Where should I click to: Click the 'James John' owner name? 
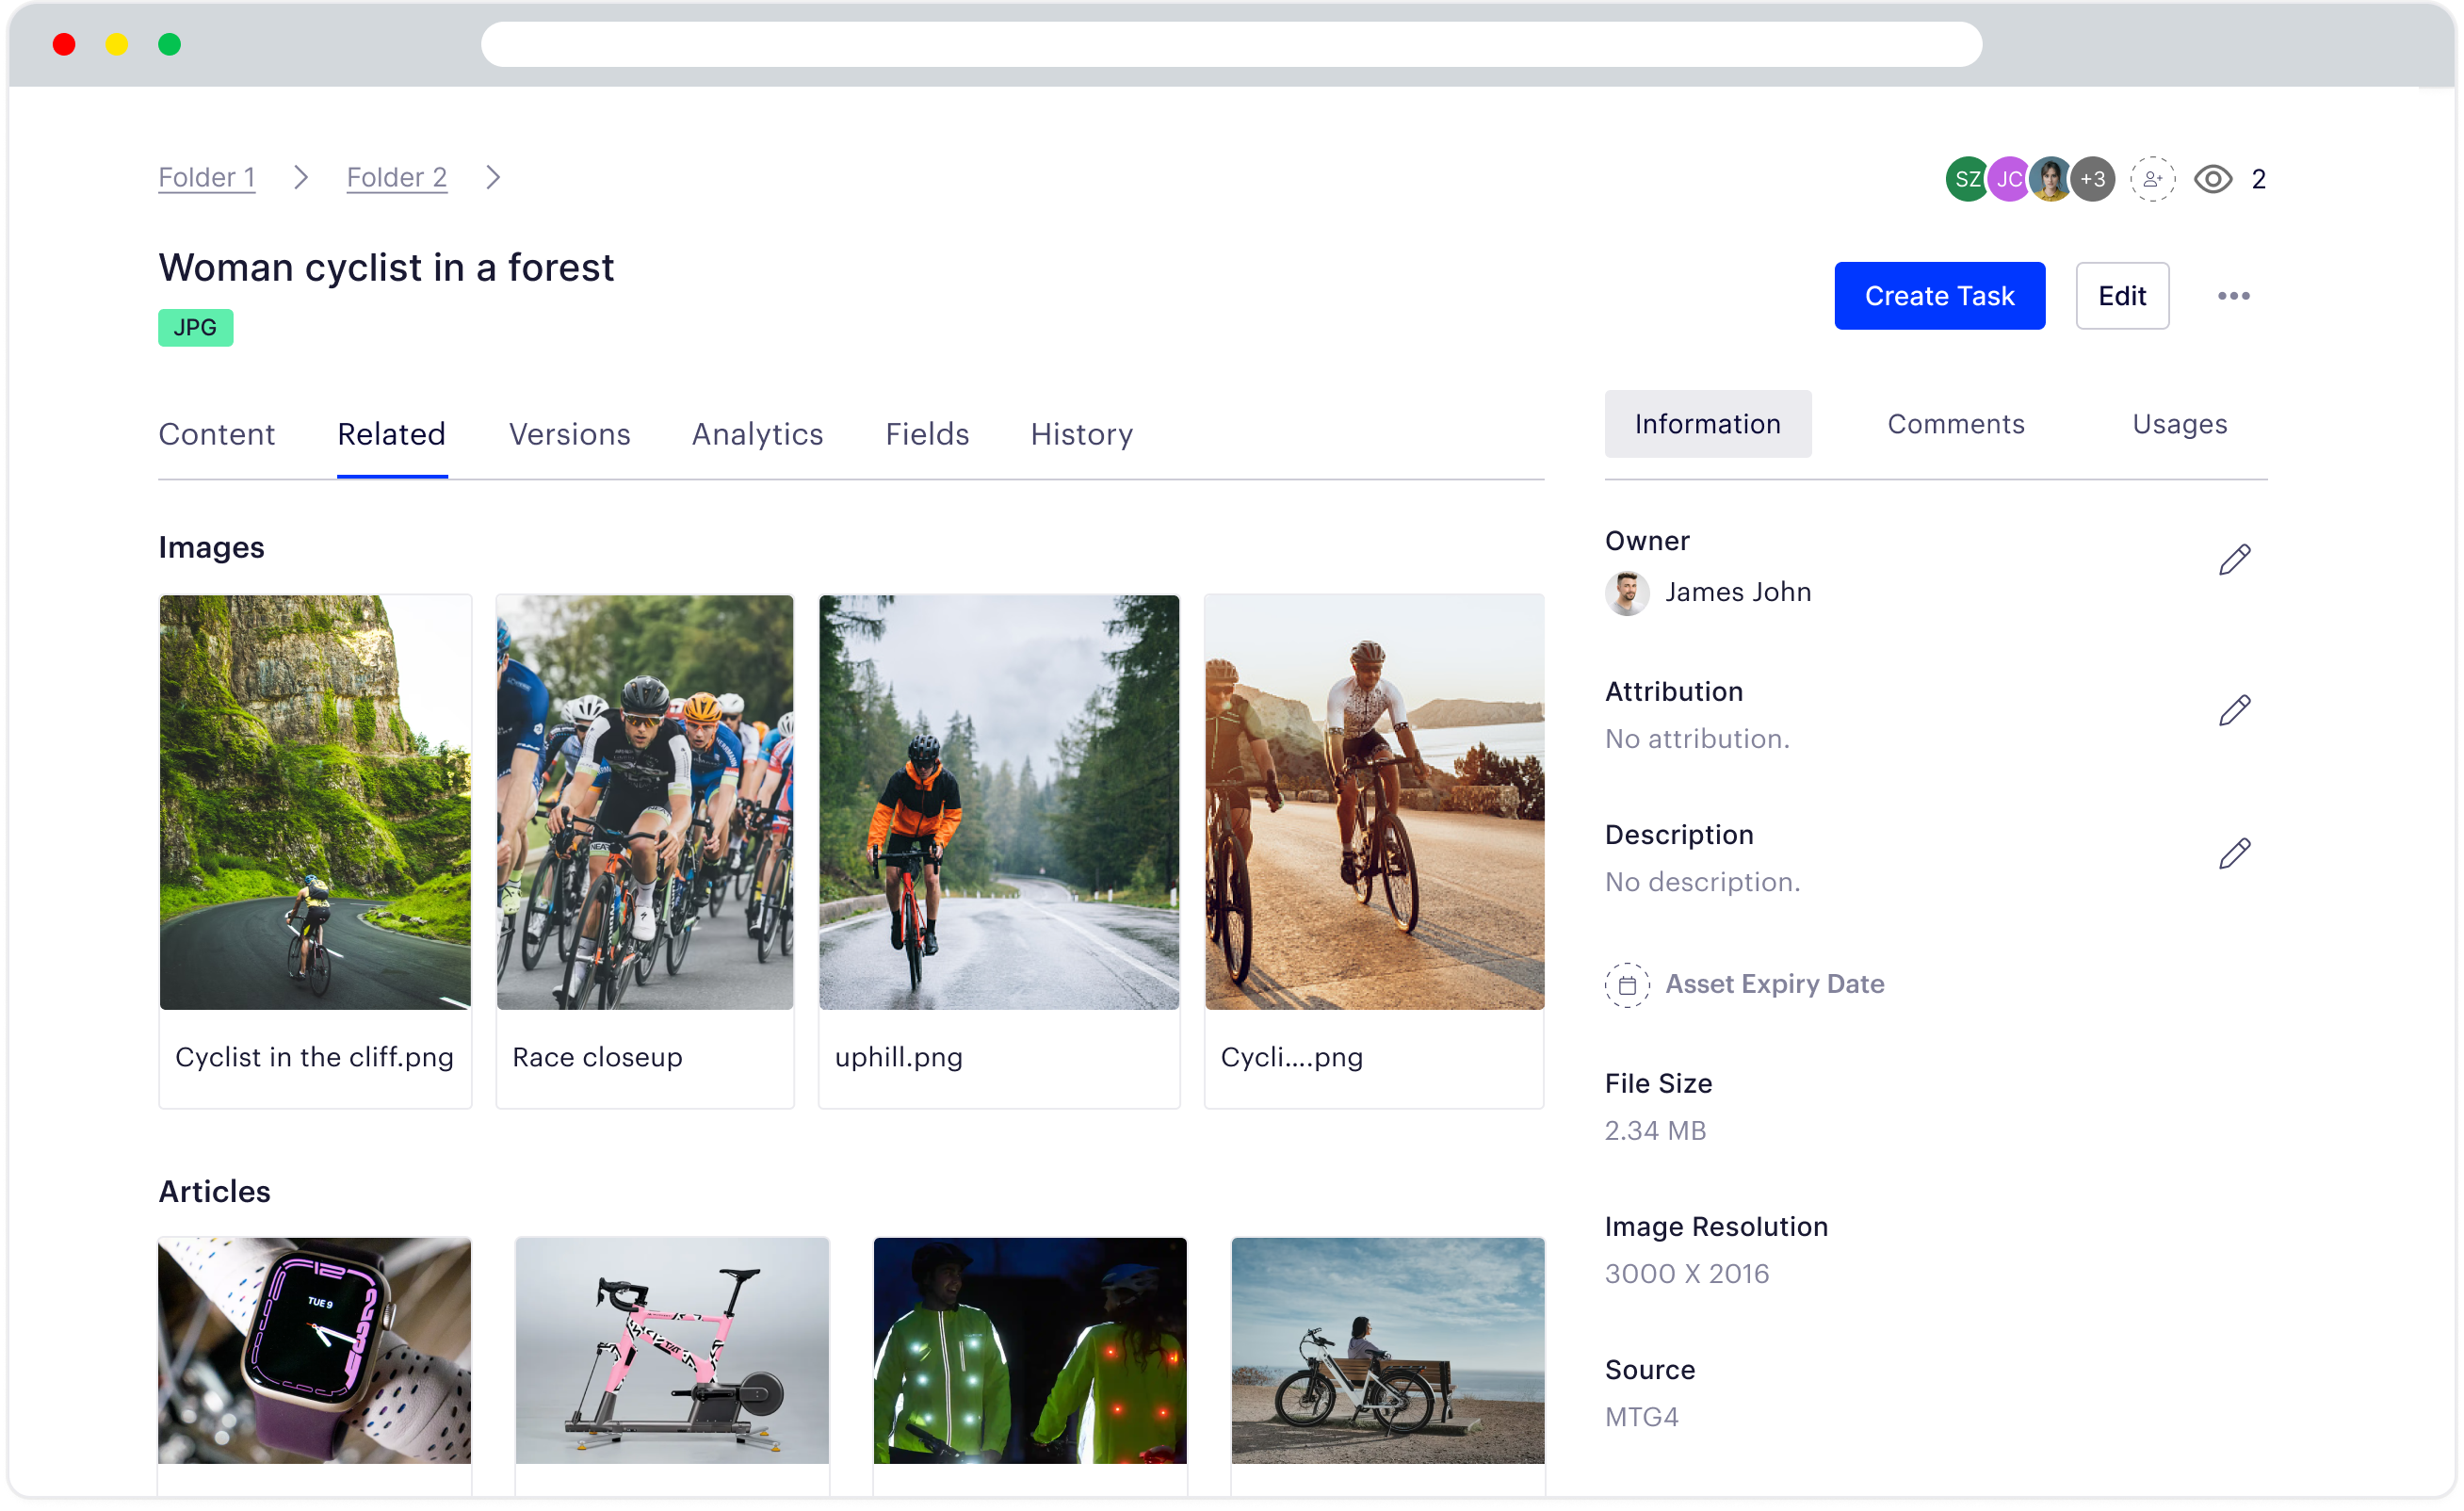click(x=1738, y=593)
